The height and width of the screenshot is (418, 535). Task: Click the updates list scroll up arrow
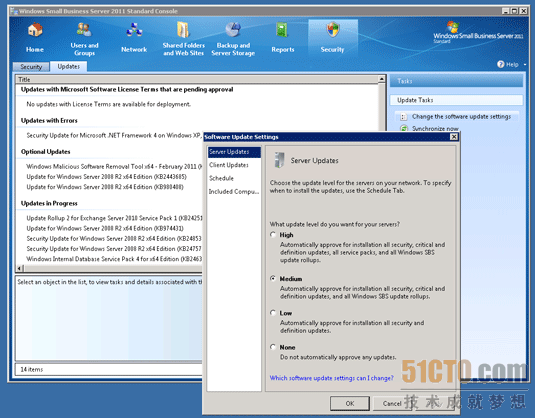(382, 79)
